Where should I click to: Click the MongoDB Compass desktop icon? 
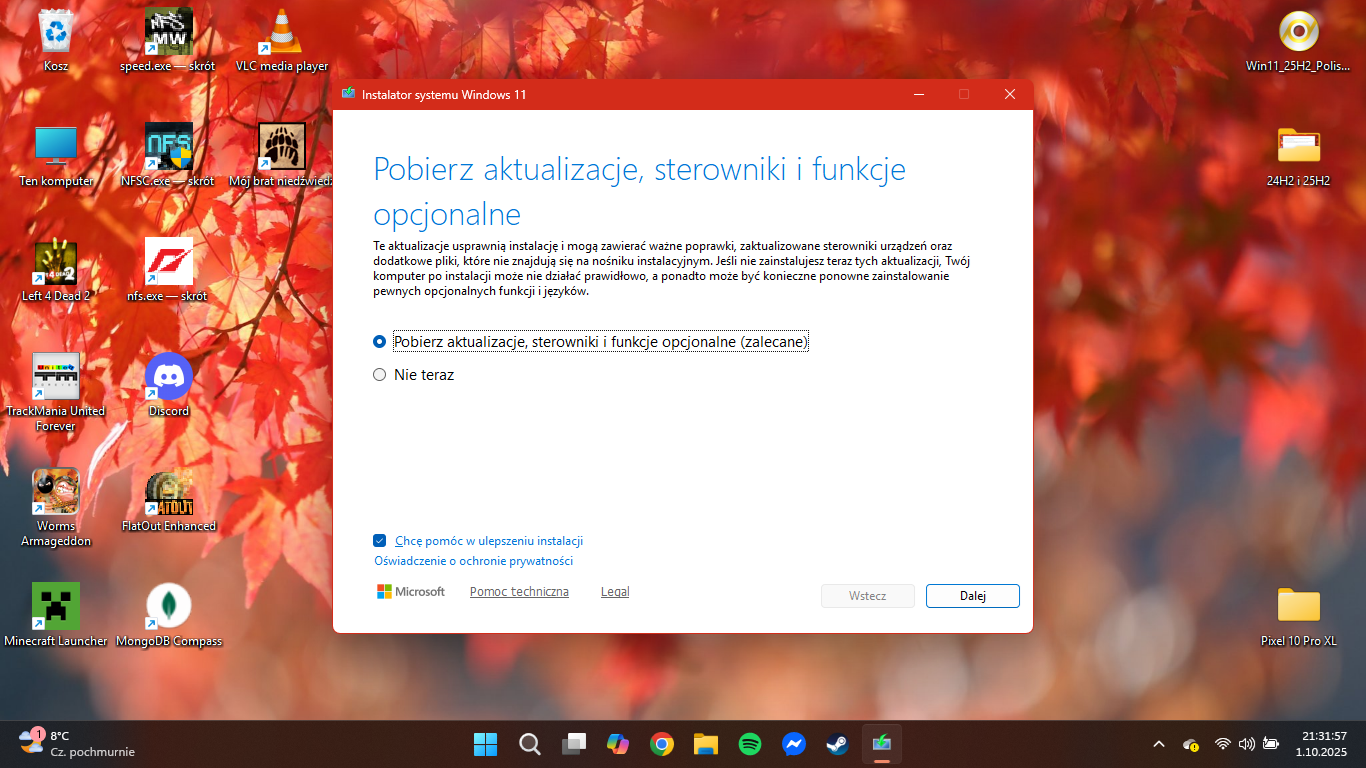click(168, 607)
